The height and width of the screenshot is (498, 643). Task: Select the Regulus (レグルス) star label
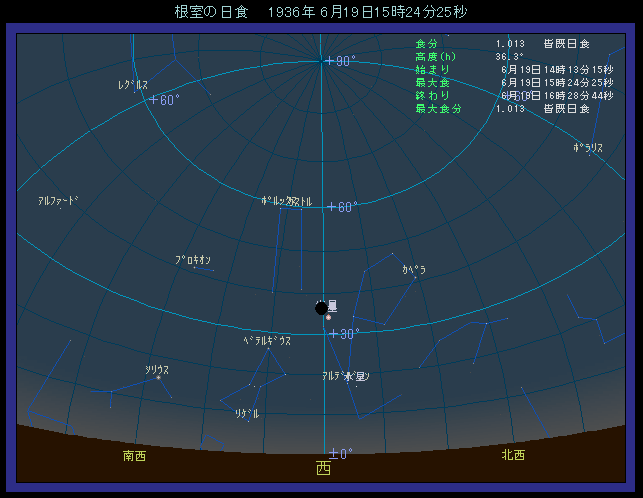click(132, 86)
